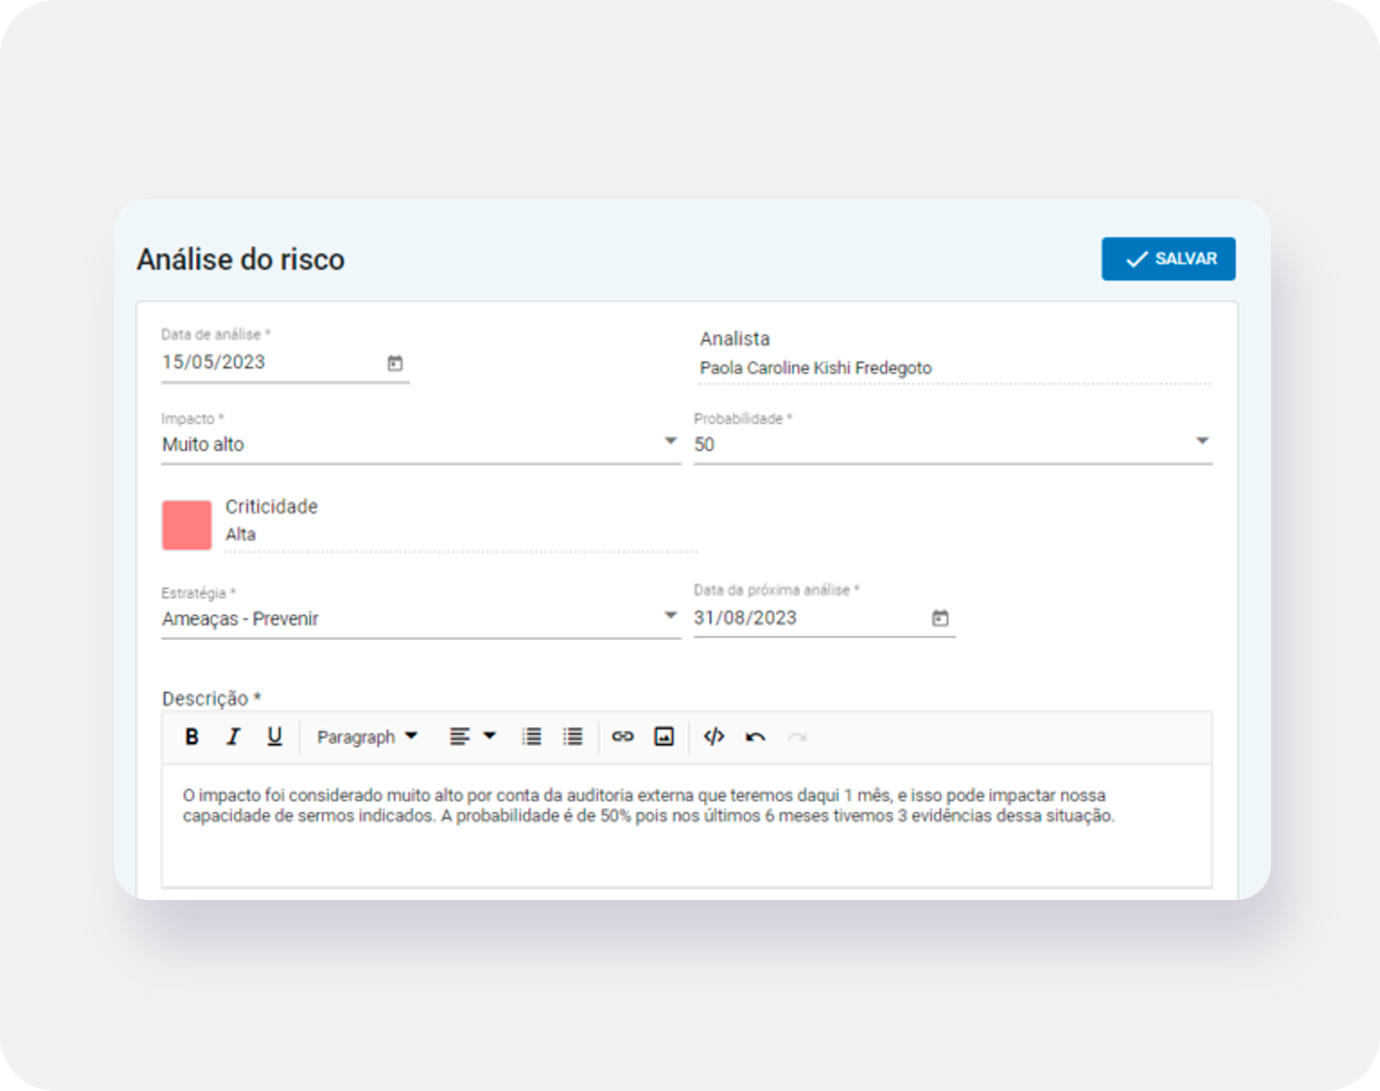Click the red Criticidade color swatch

click(x=187, y=525)
